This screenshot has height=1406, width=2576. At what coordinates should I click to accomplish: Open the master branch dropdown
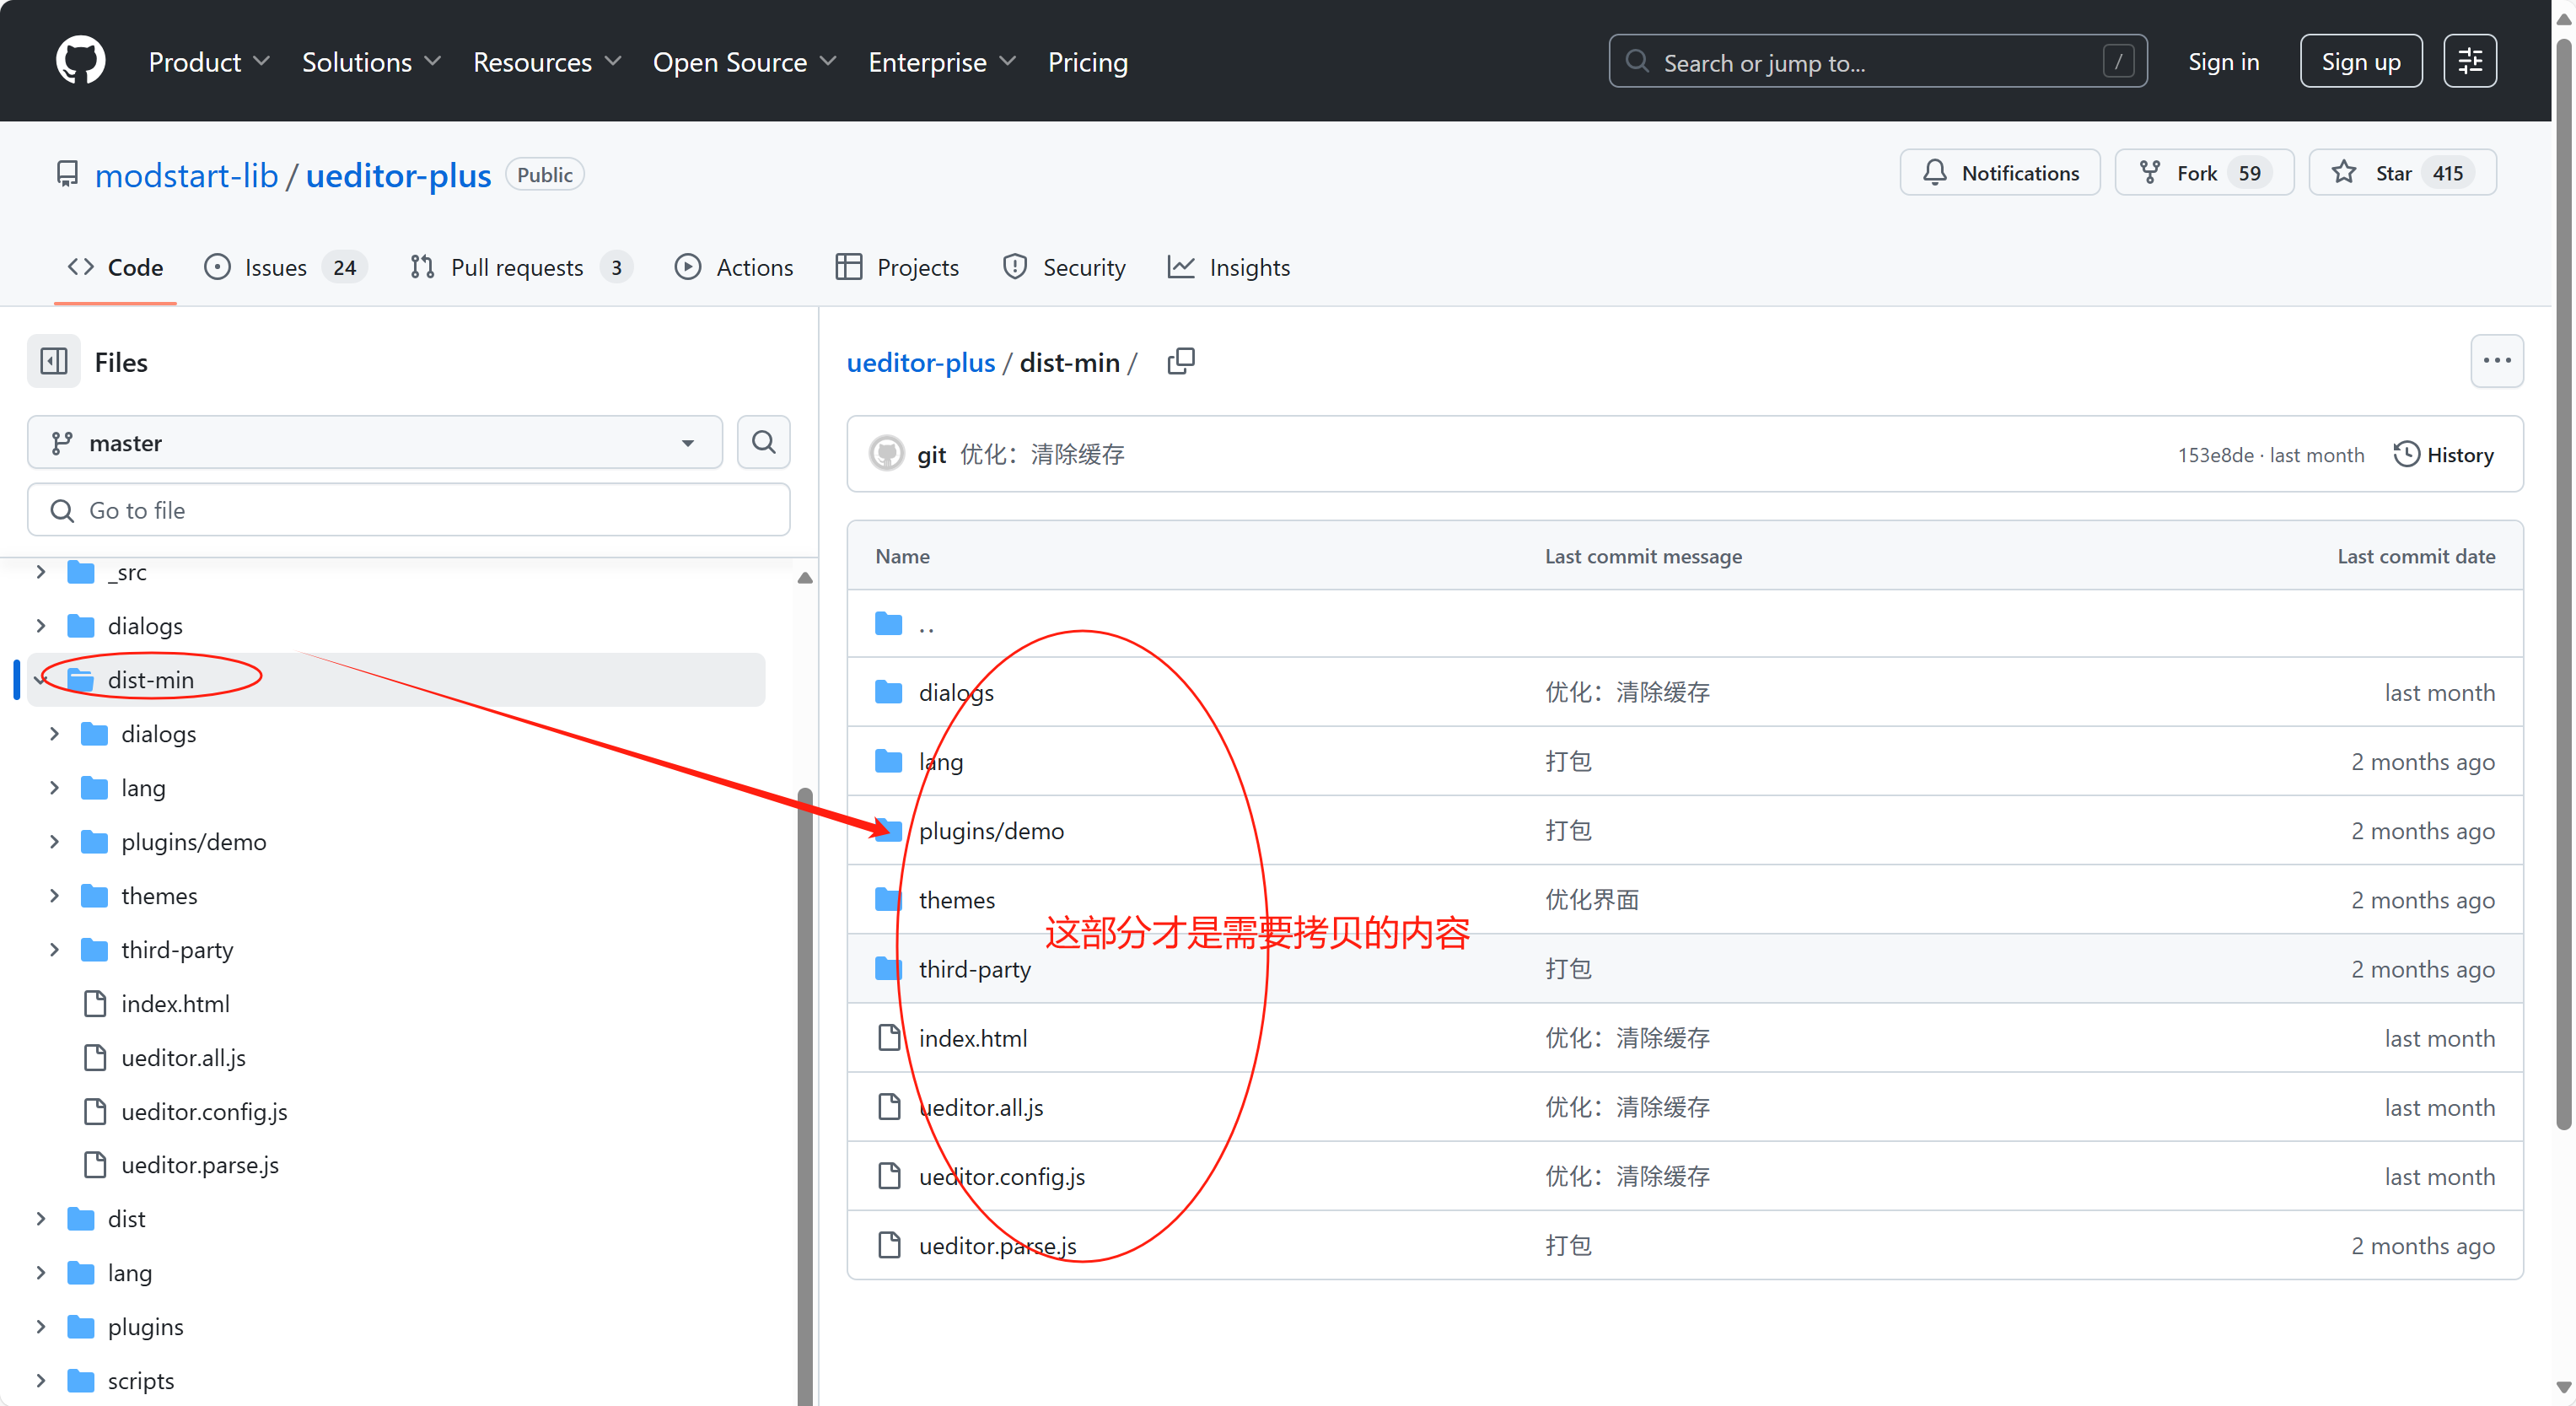coord(374,442)
